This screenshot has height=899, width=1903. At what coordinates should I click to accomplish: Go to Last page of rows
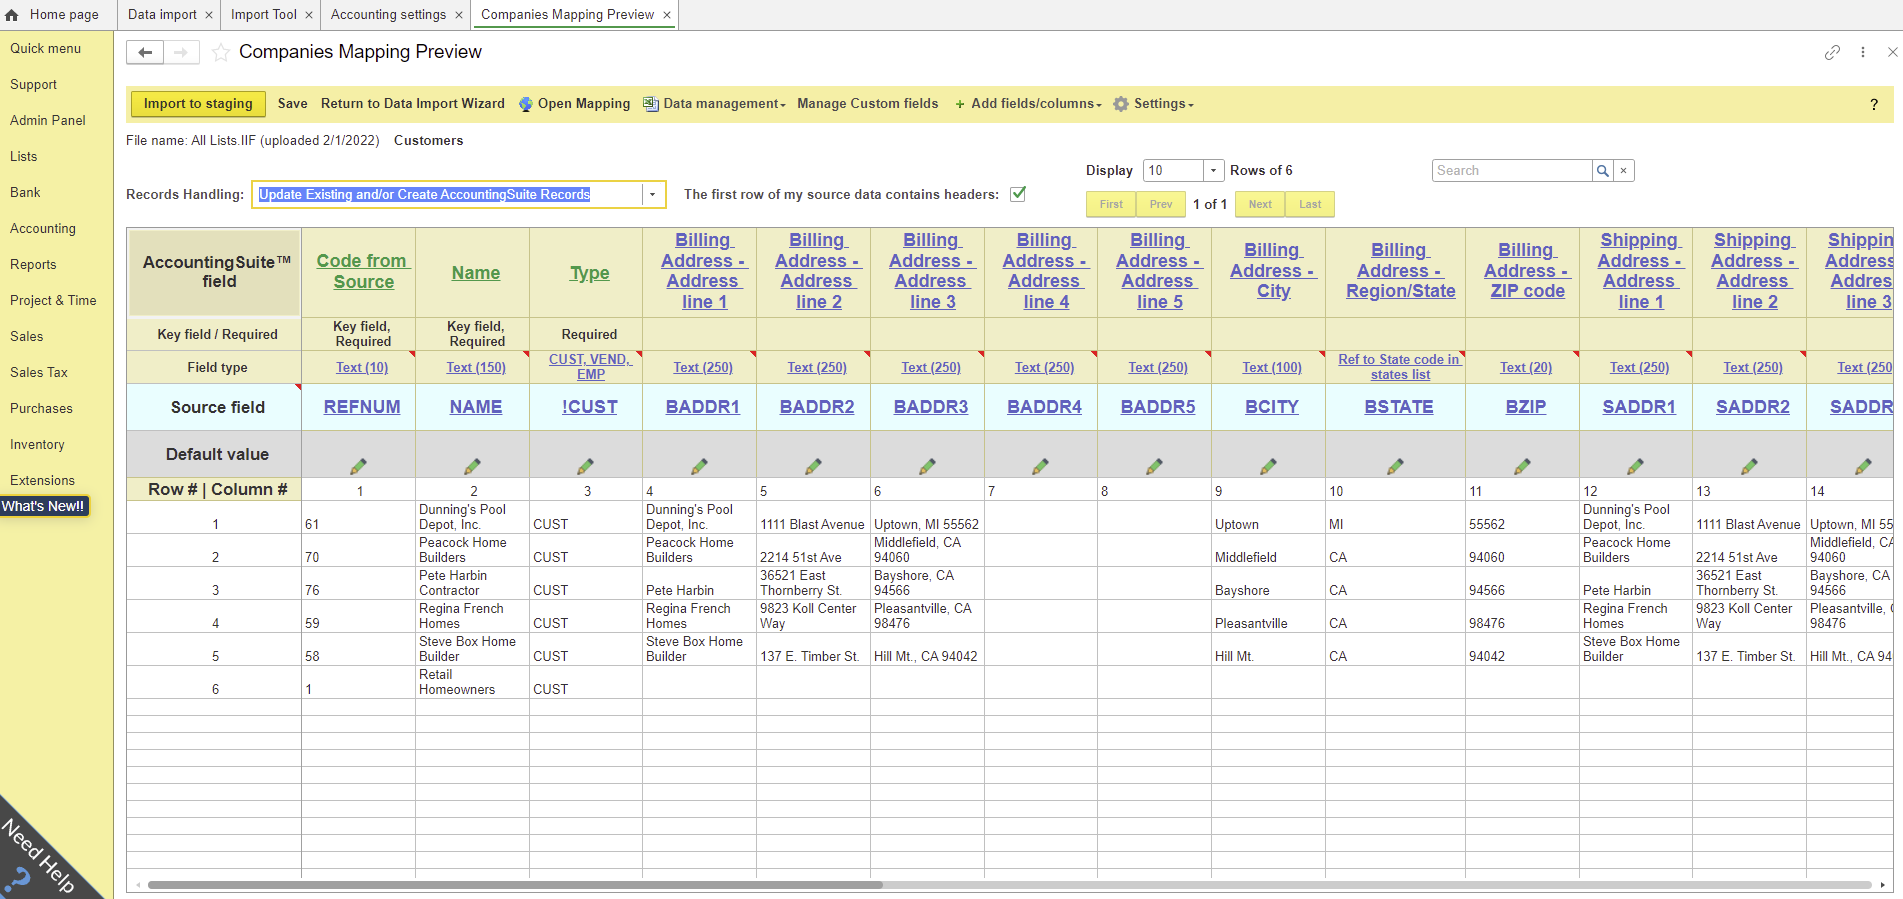pos(1310,204)
